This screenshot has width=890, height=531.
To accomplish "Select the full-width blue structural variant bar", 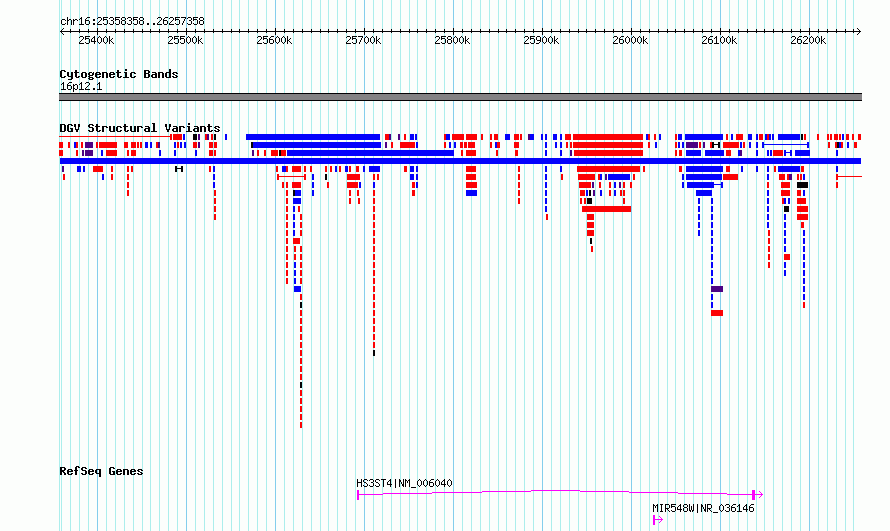I will click(x=460, y=161).
